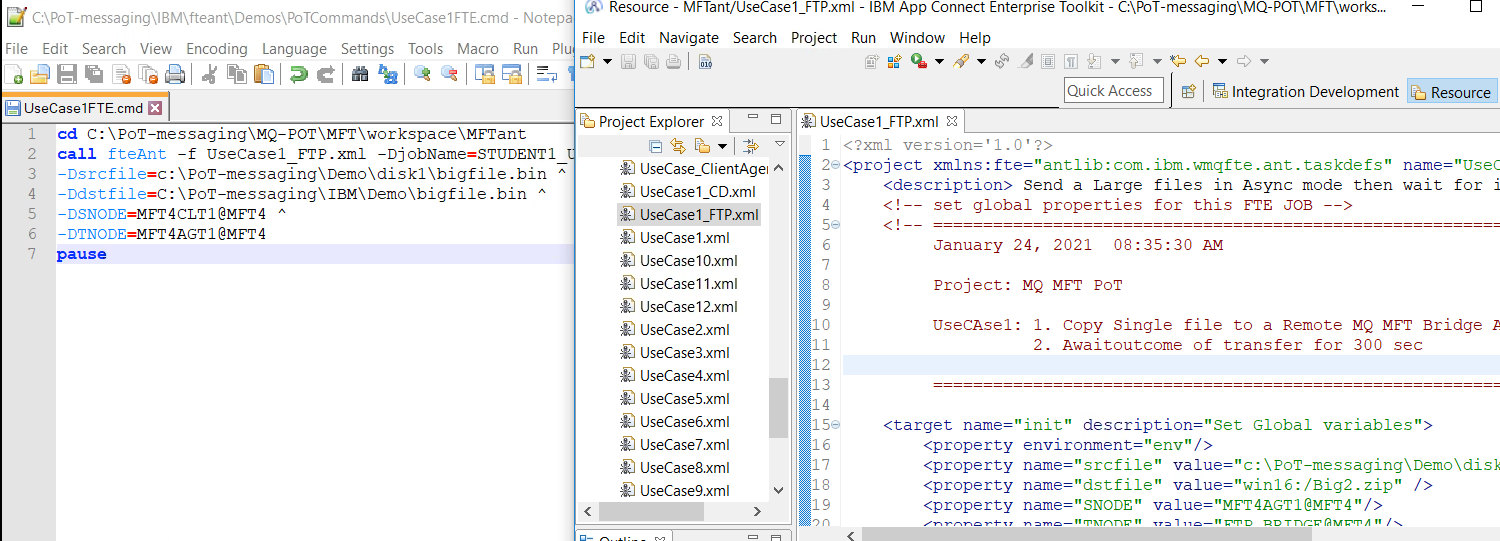
Task: Click Notepad++ New file icon
Action: coord(14,74)
